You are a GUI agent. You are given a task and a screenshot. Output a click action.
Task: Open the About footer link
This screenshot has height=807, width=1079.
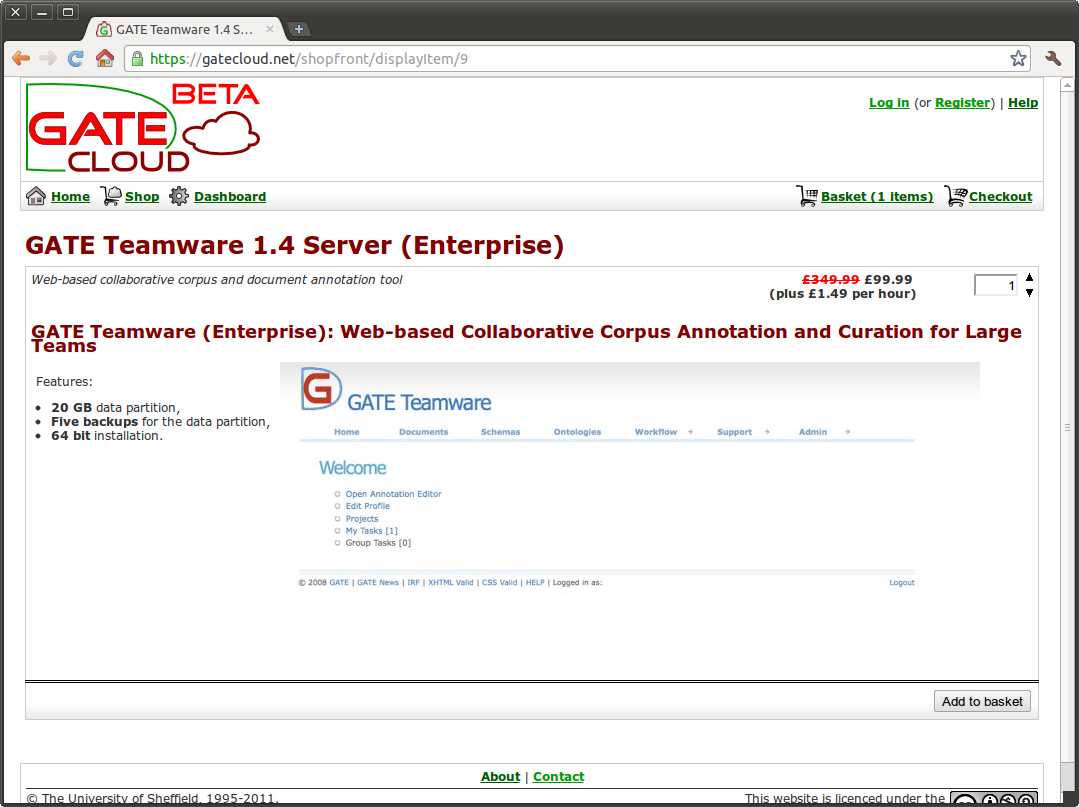click(x=500, y=777)
